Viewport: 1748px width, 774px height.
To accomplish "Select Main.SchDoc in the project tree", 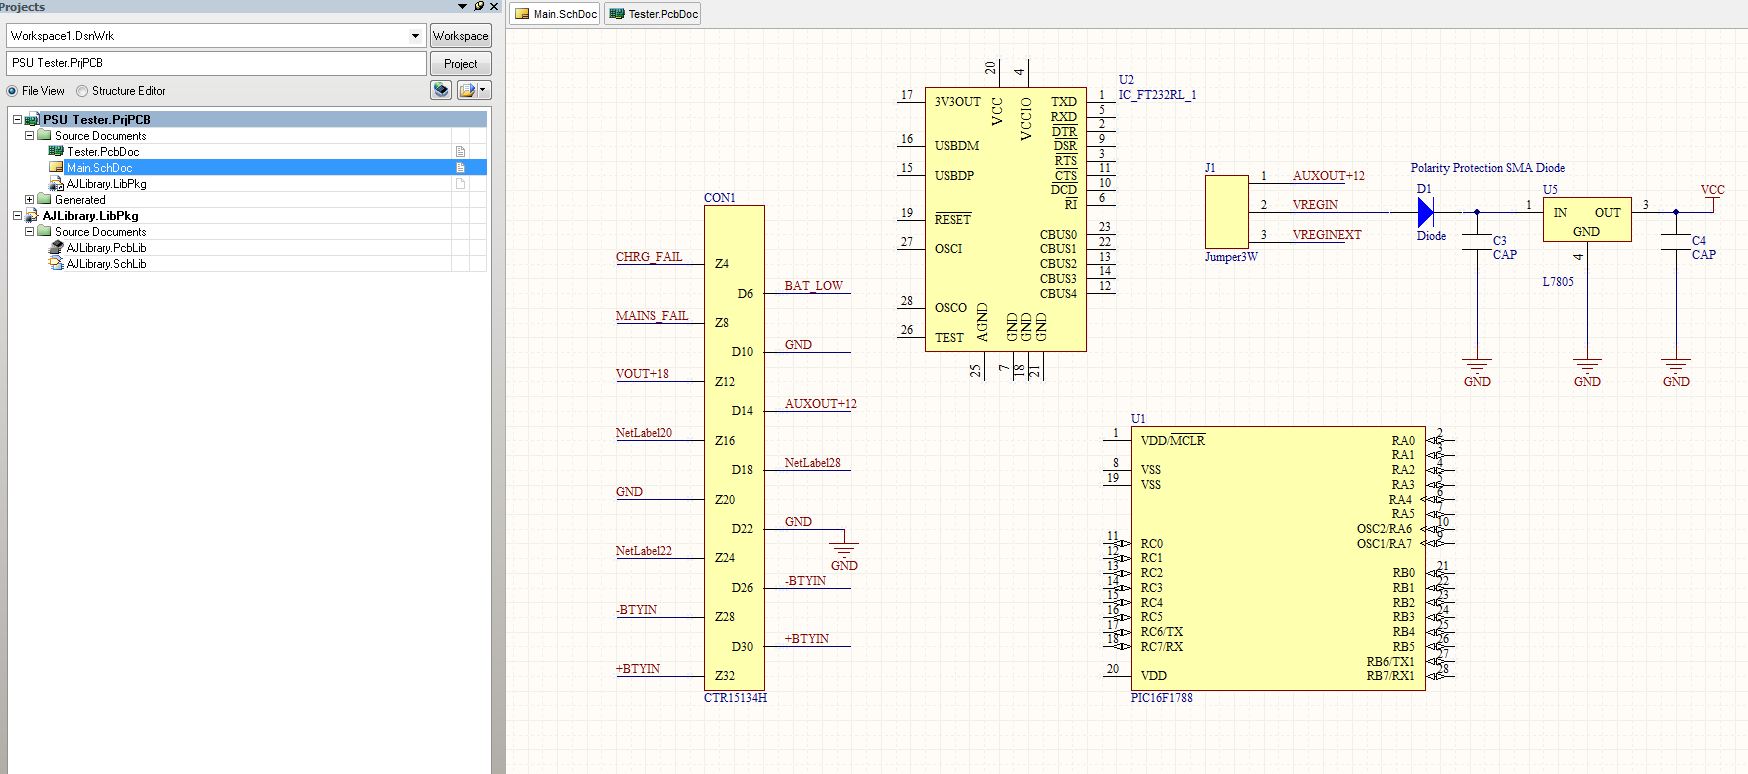I will pos(99,168).
